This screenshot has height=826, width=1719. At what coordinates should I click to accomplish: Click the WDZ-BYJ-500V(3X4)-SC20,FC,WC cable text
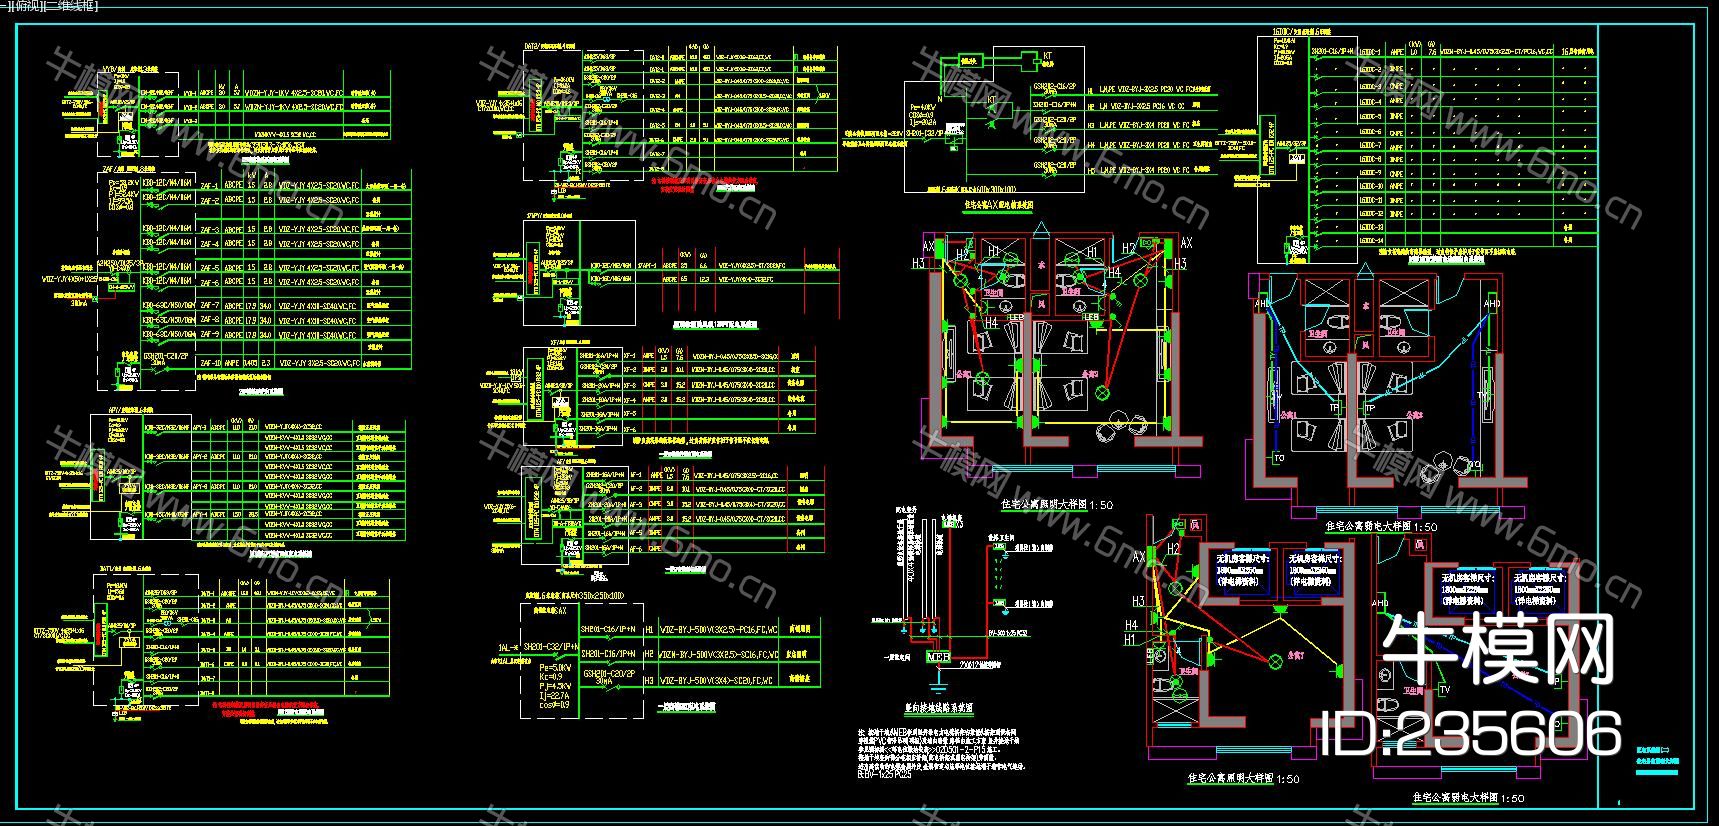[x=718, y=681]
